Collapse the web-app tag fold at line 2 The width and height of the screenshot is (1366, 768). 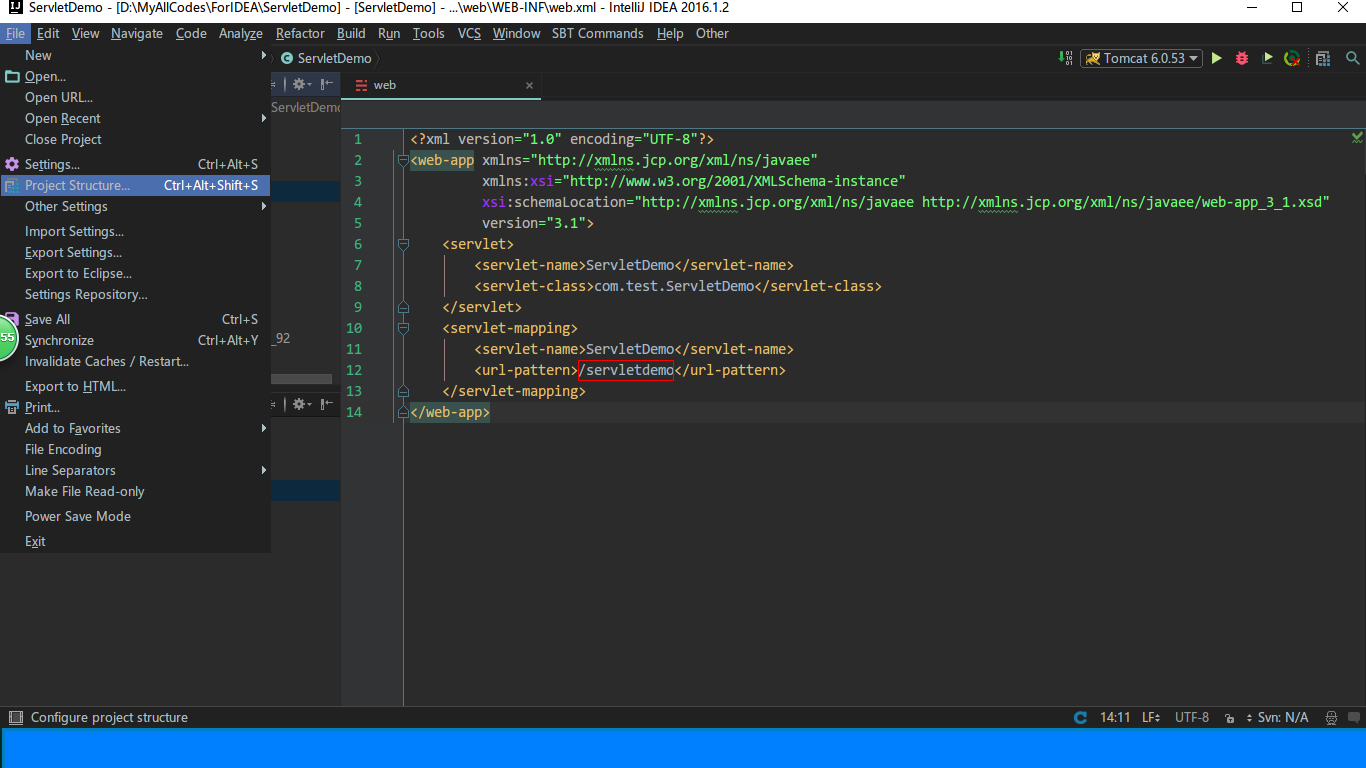point(403,160)
